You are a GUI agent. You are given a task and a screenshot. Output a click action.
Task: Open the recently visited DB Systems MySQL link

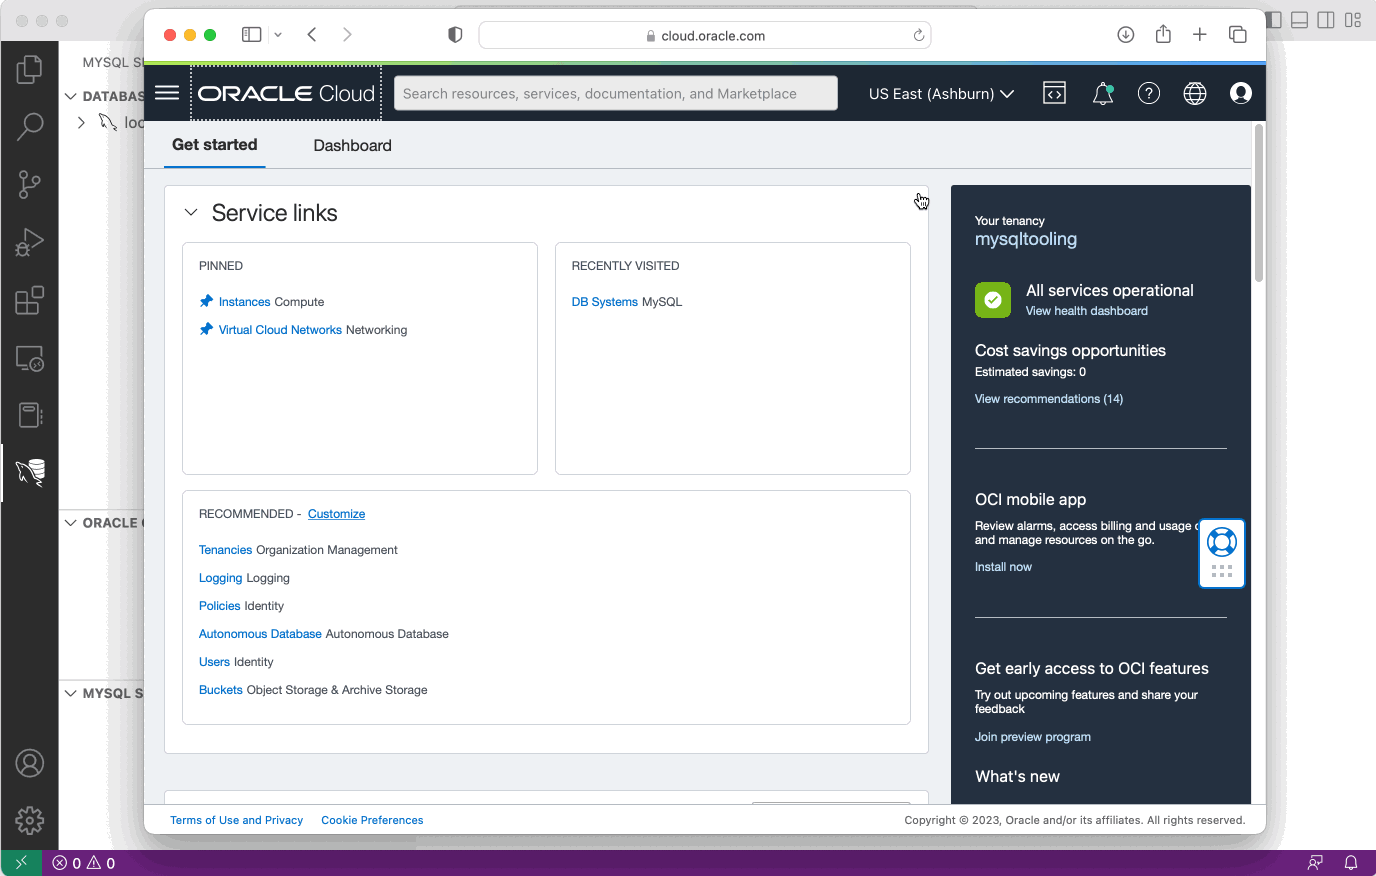coord(604,301)
